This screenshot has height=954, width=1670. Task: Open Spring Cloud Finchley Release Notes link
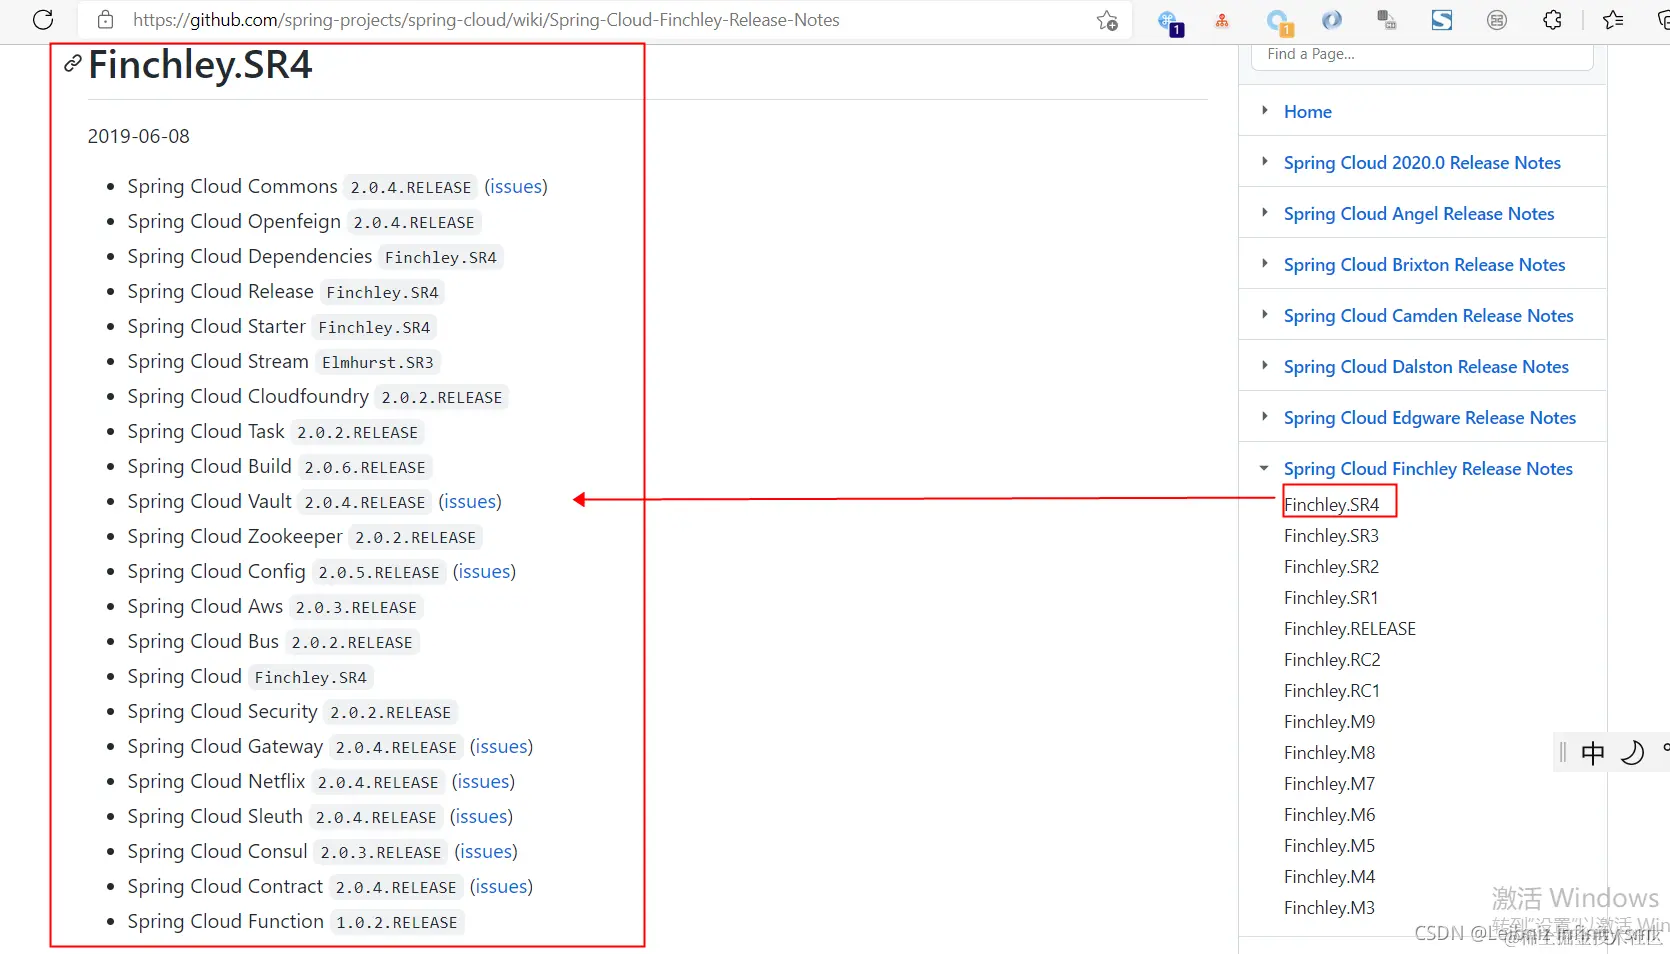pyautogui.click(x=1428, y=469)
